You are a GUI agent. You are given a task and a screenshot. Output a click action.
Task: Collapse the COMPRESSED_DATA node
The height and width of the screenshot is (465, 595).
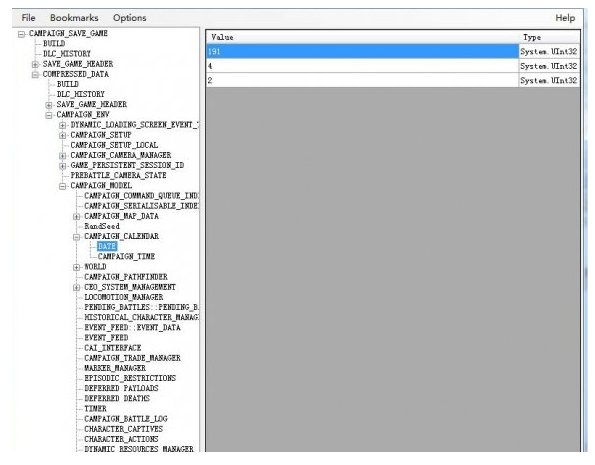(35, 75)
